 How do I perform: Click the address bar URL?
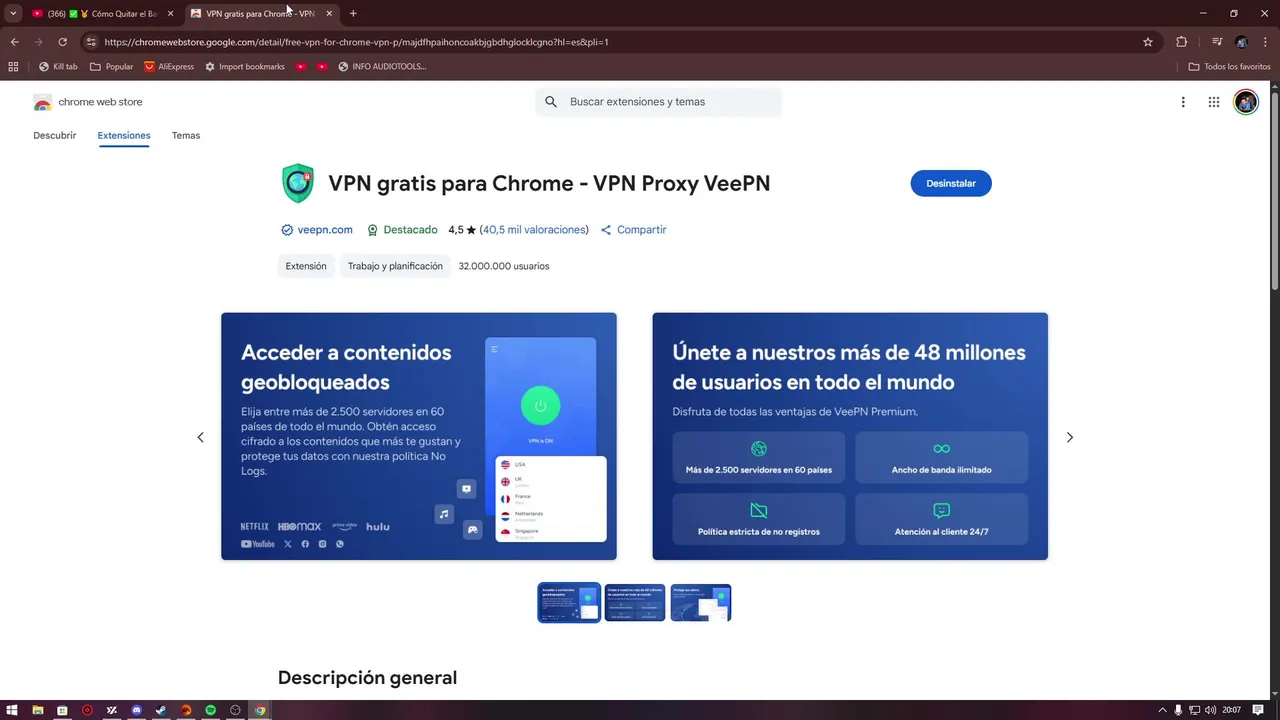(x=356, y=42)
